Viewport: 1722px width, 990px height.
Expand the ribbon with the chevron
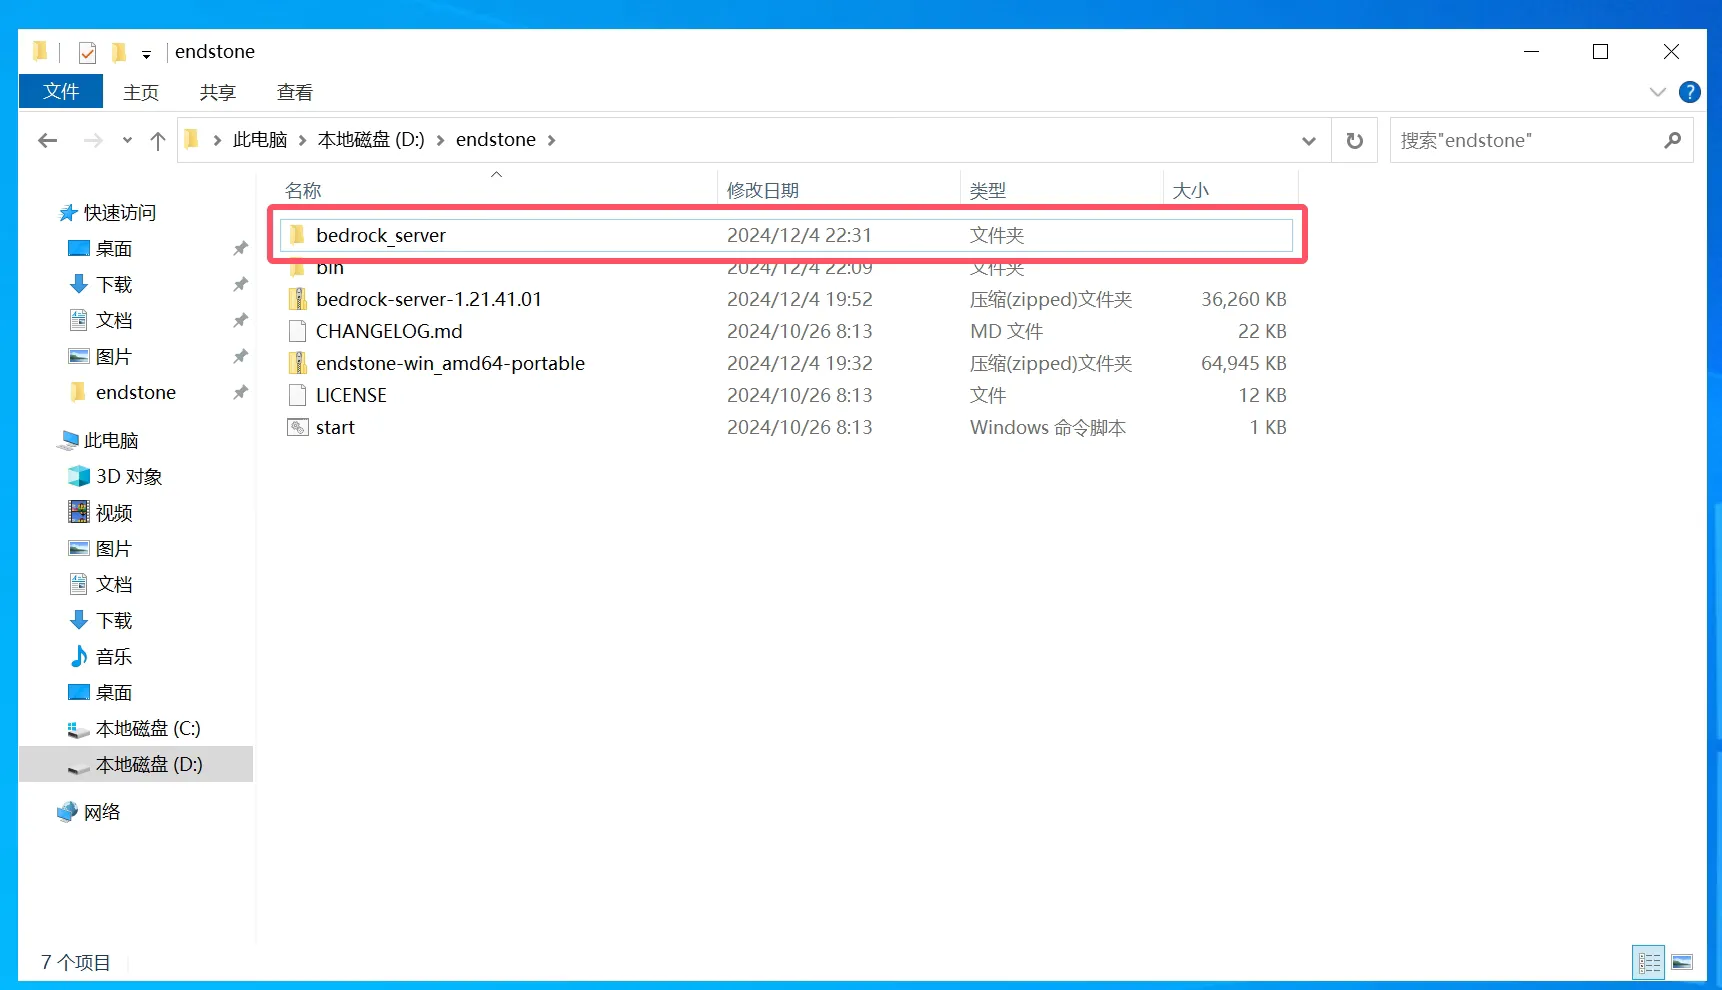[1657, 92]
